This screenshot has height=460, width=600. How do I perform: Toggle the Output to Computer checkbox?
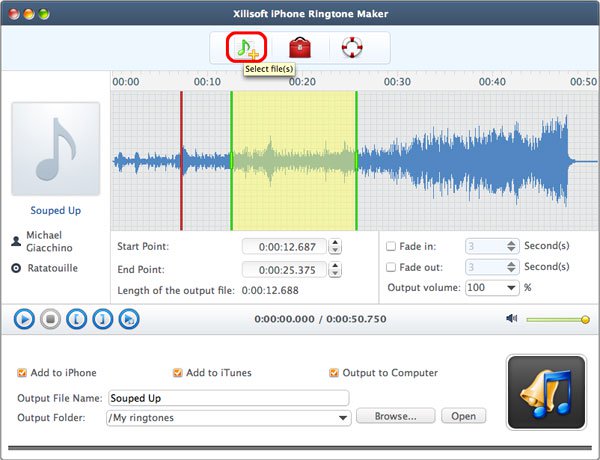334,373
